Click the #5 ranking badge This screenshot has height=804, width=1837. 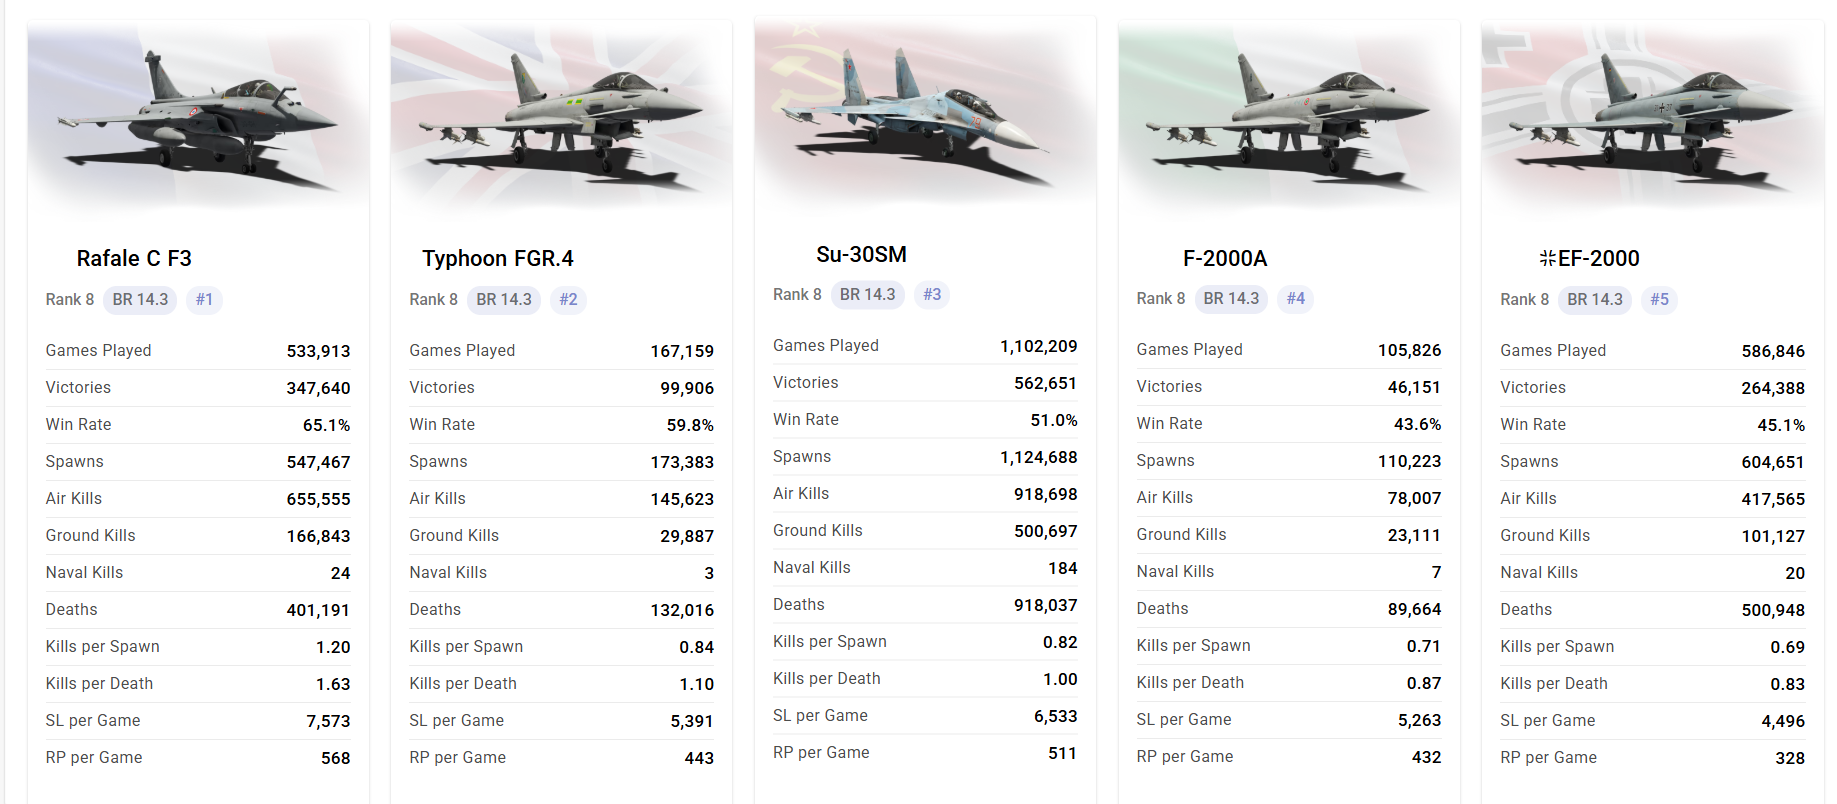coord(1659,299)
